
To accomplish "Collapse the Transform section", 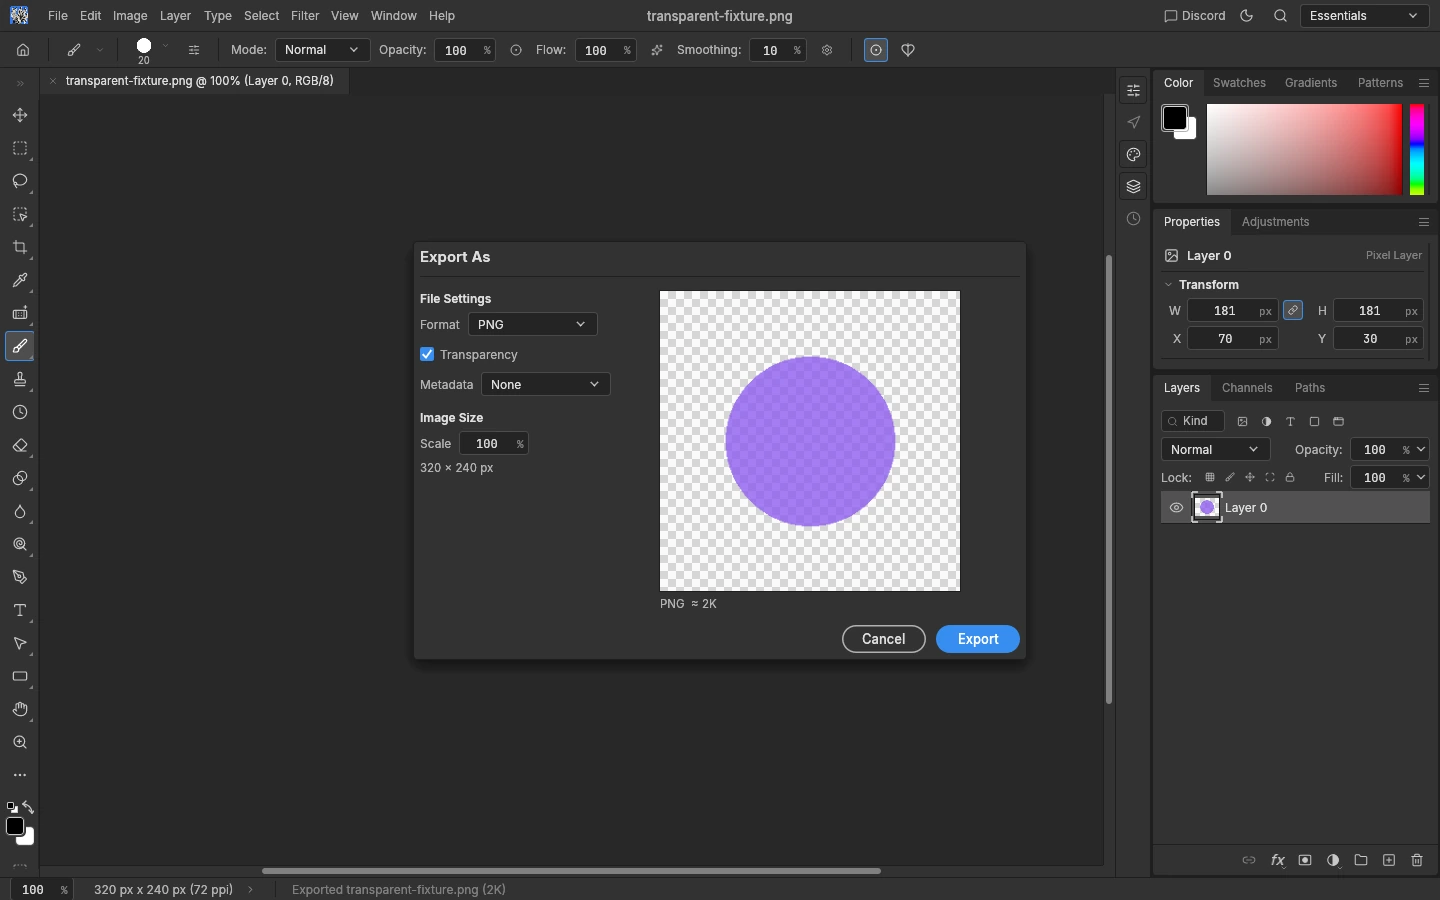I will [x=1168, y=285].
